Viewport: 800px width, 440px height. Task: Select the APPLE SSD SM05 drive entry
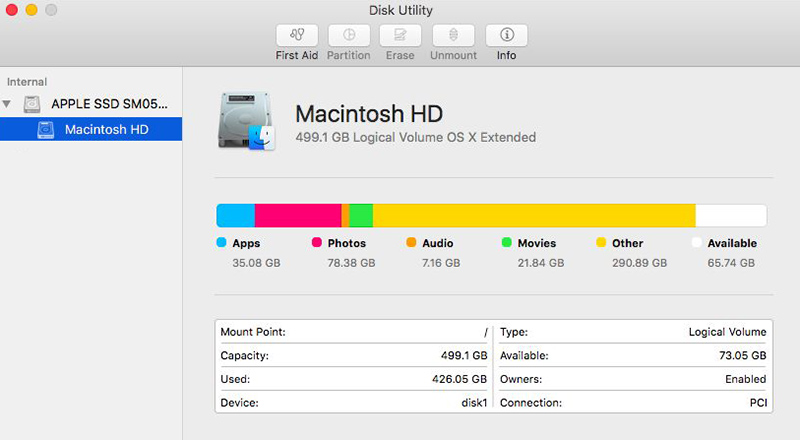(110, 104)
